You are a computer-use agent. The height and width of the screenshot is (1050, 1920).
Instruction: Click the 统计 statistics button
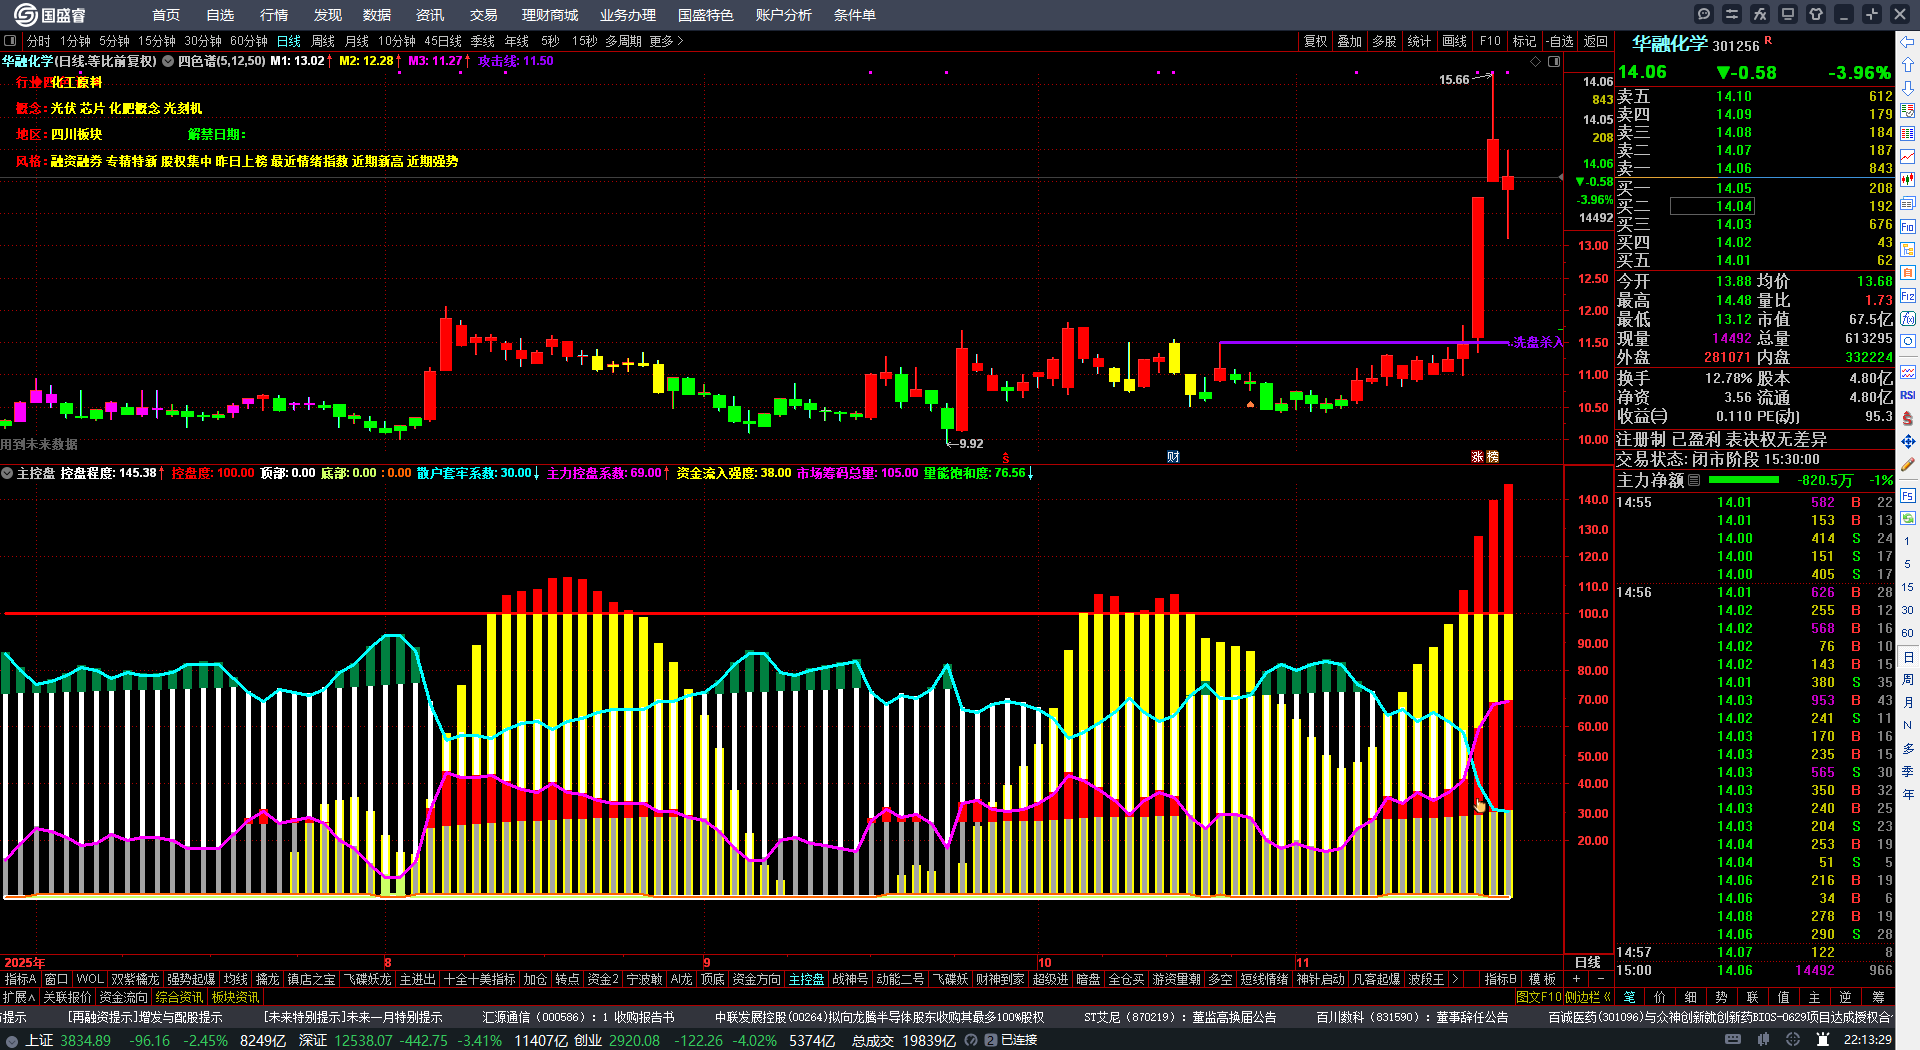[x=1419, y=41]
